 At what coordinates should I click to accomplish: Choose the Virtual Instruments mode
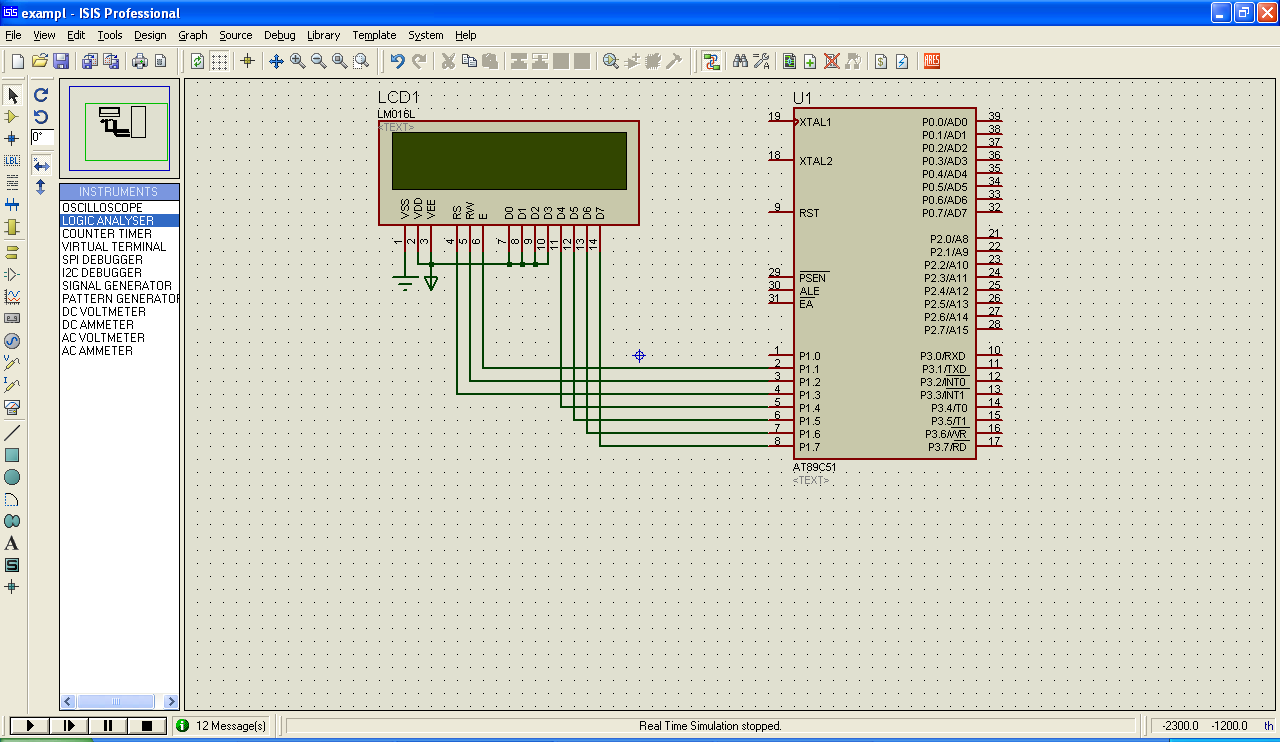[x=12, y=407]
